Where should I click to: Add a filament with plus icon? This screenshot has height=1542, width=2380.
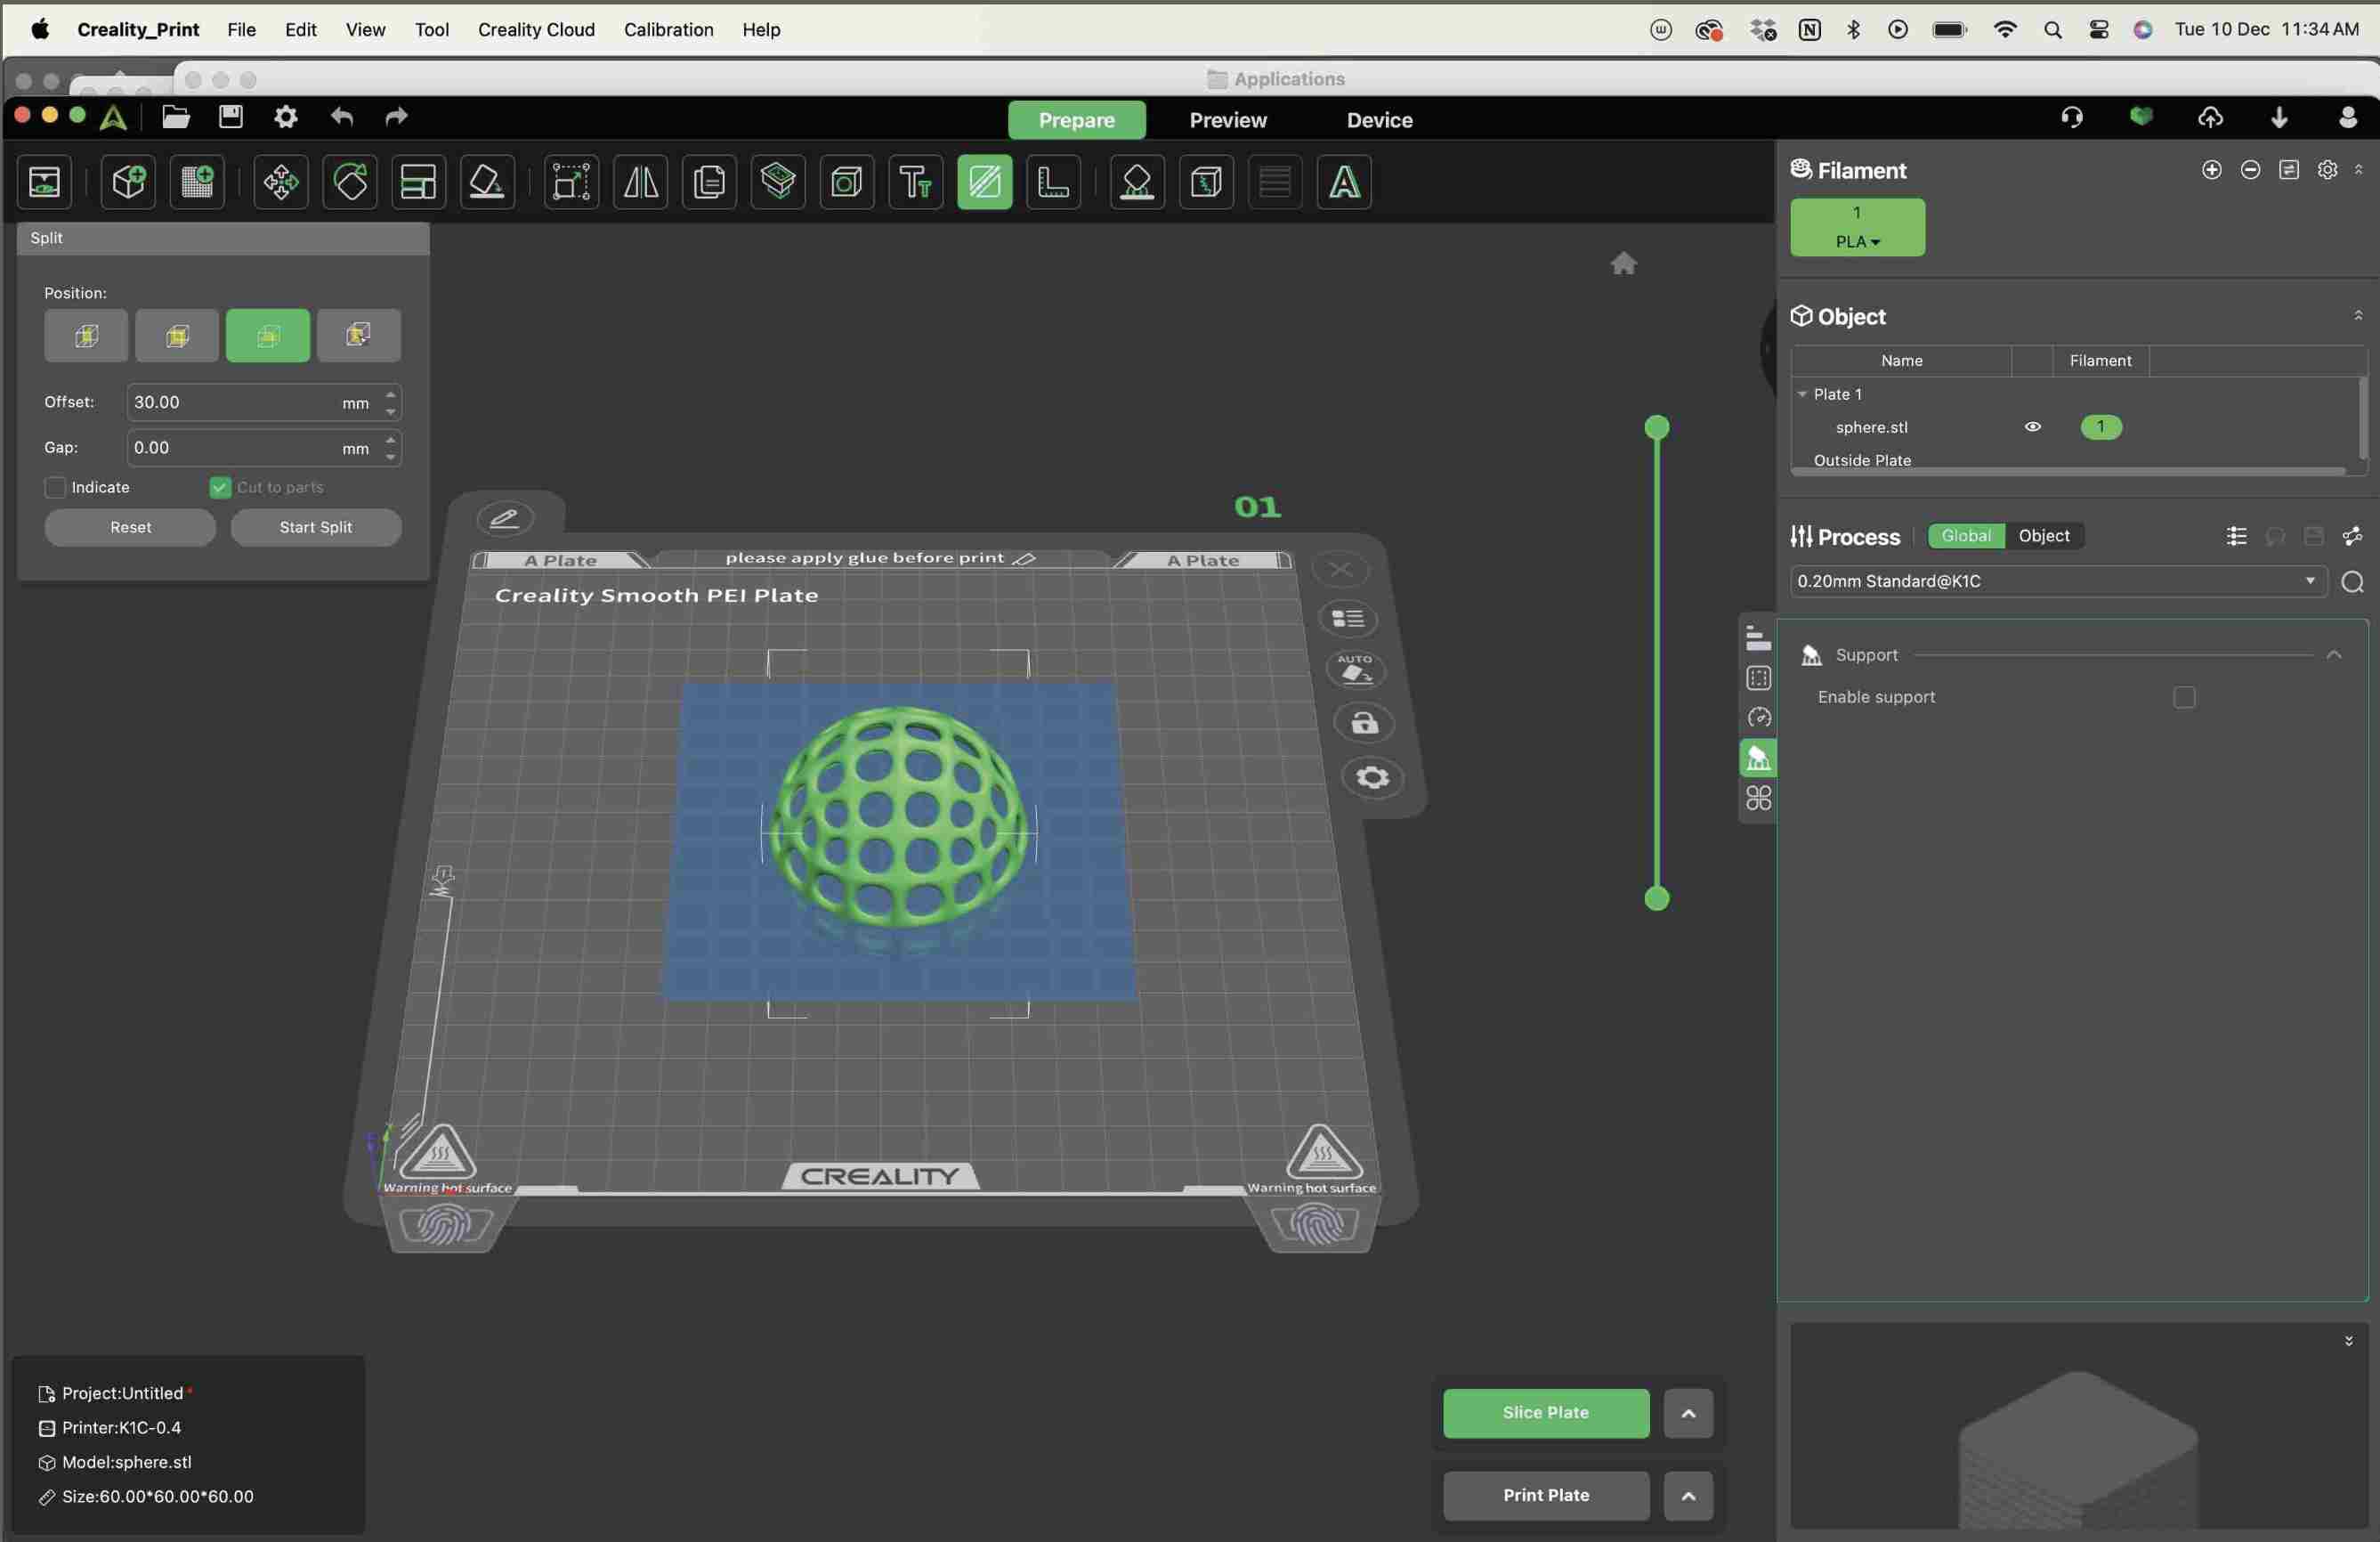coord(2212,170)
